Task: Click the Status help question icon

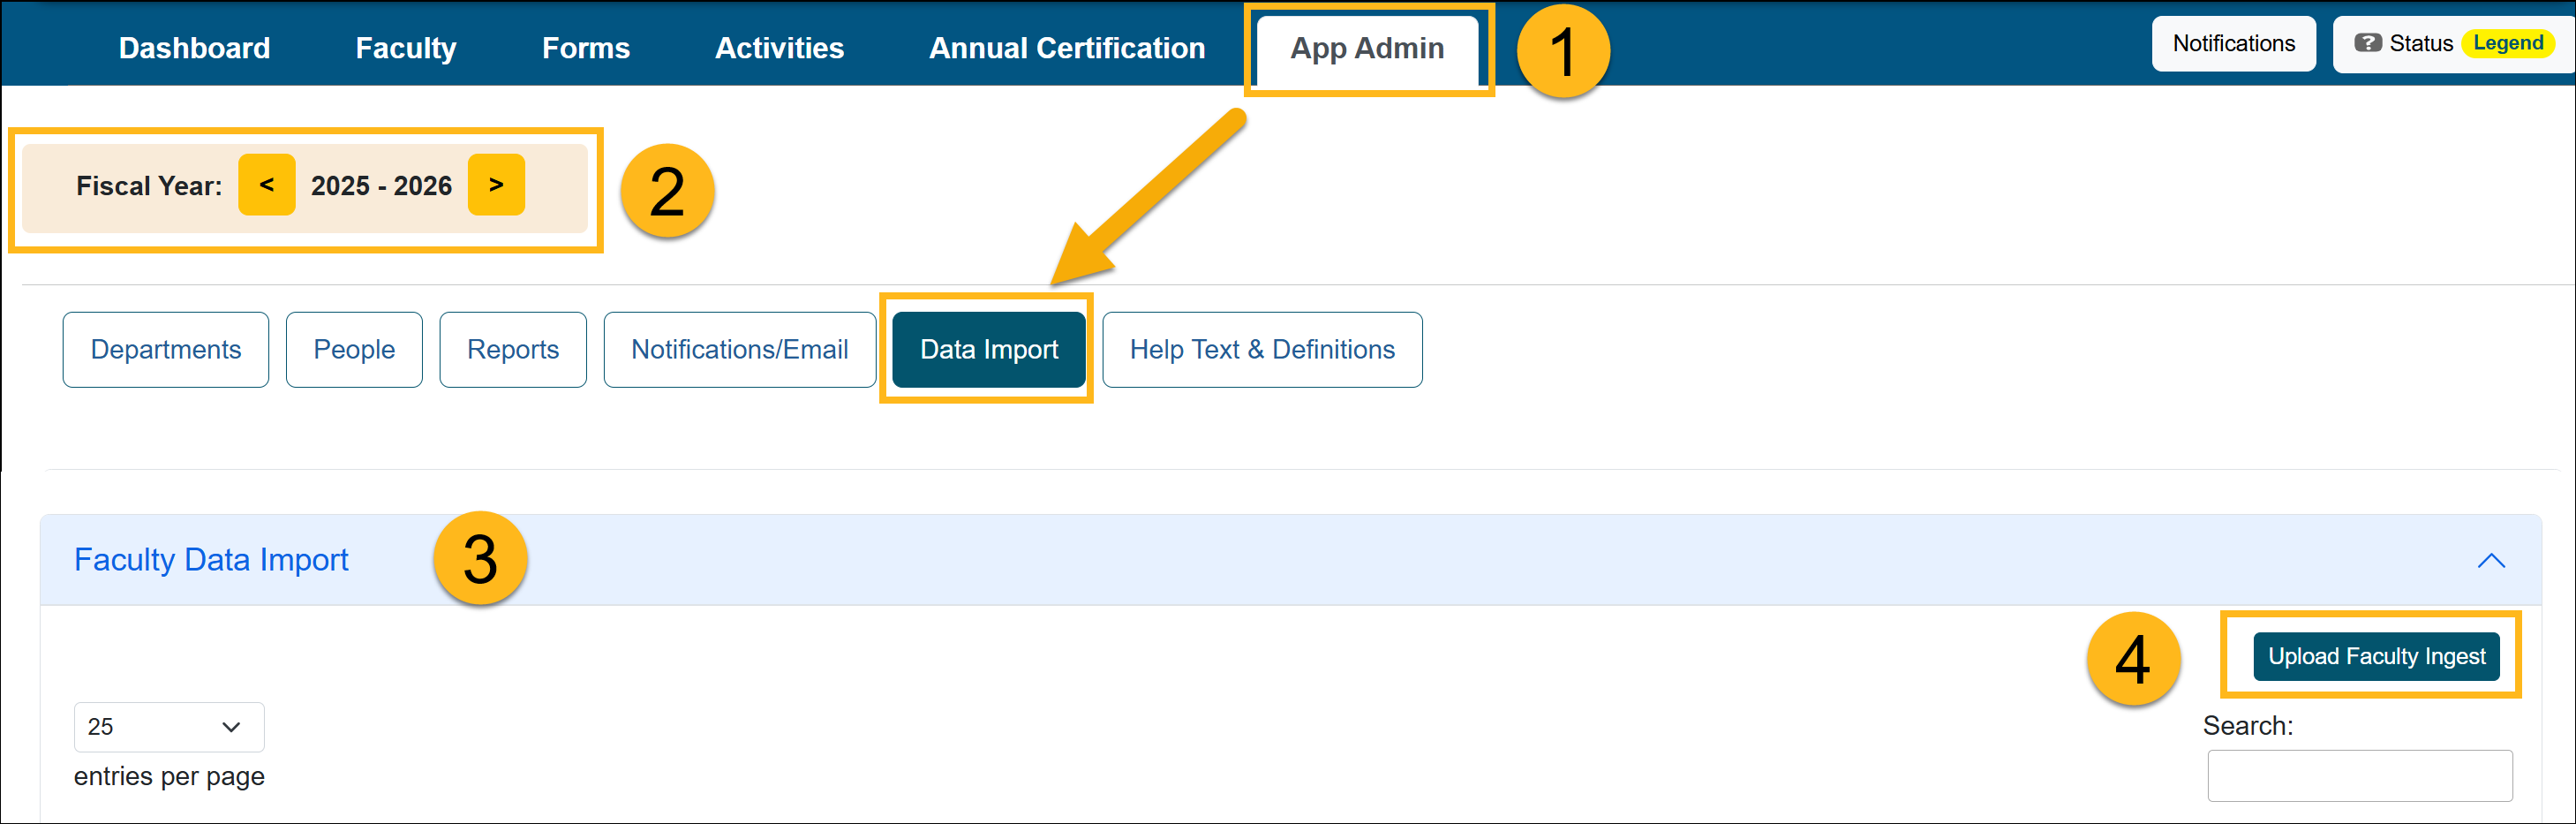Action: 2368,43
